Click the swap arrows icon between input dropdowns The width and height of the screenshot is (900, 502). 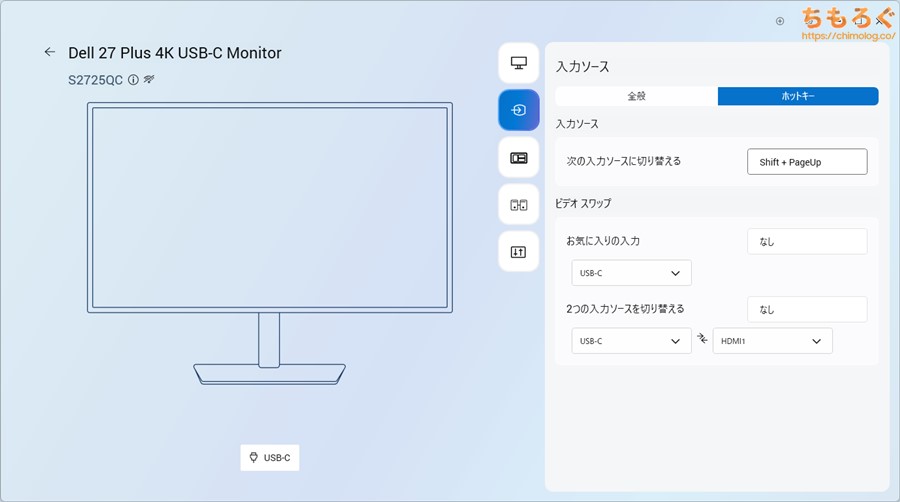click(702, 340)
